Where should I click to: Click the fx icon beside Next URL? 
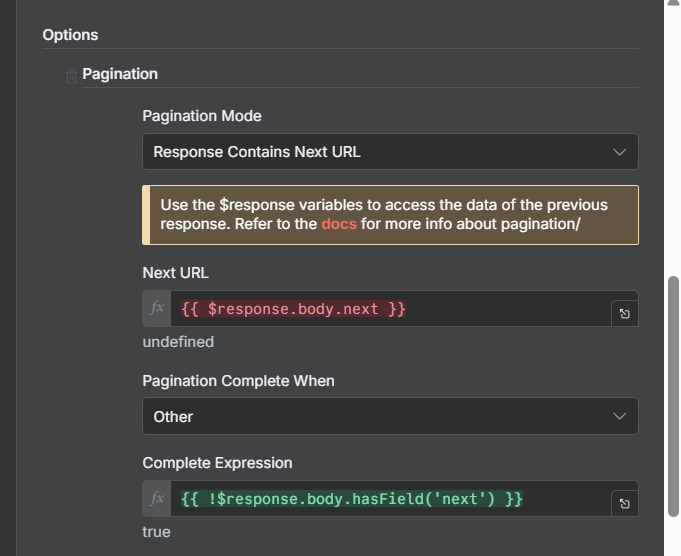157,309
